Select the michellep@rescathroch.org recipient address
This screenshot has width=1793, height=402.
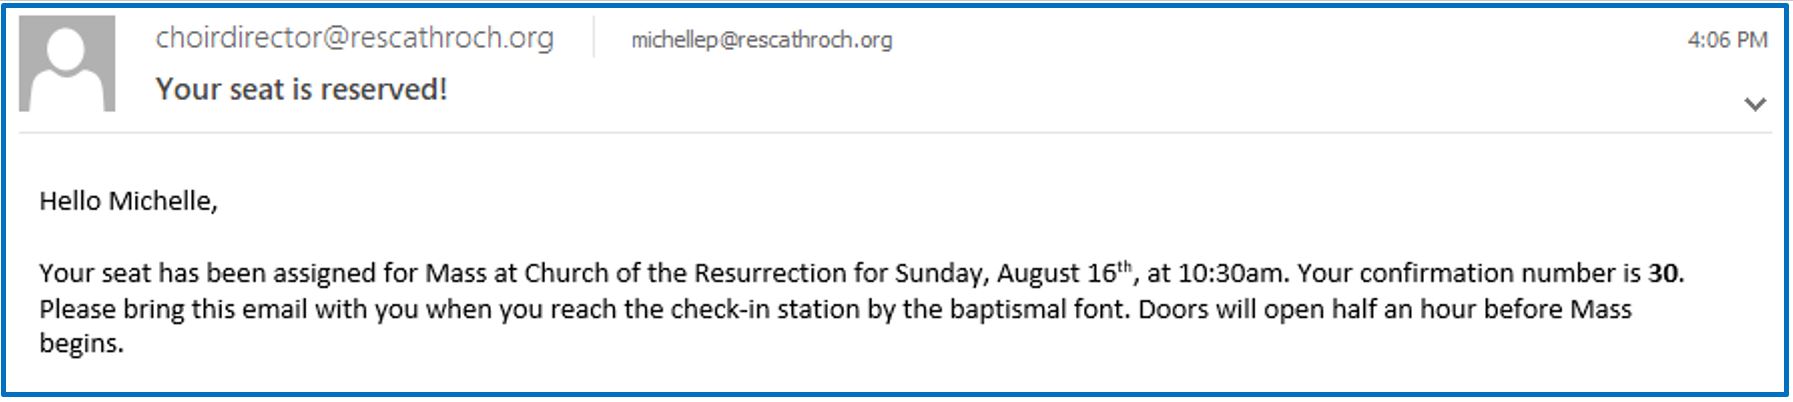tap(761, 40)
